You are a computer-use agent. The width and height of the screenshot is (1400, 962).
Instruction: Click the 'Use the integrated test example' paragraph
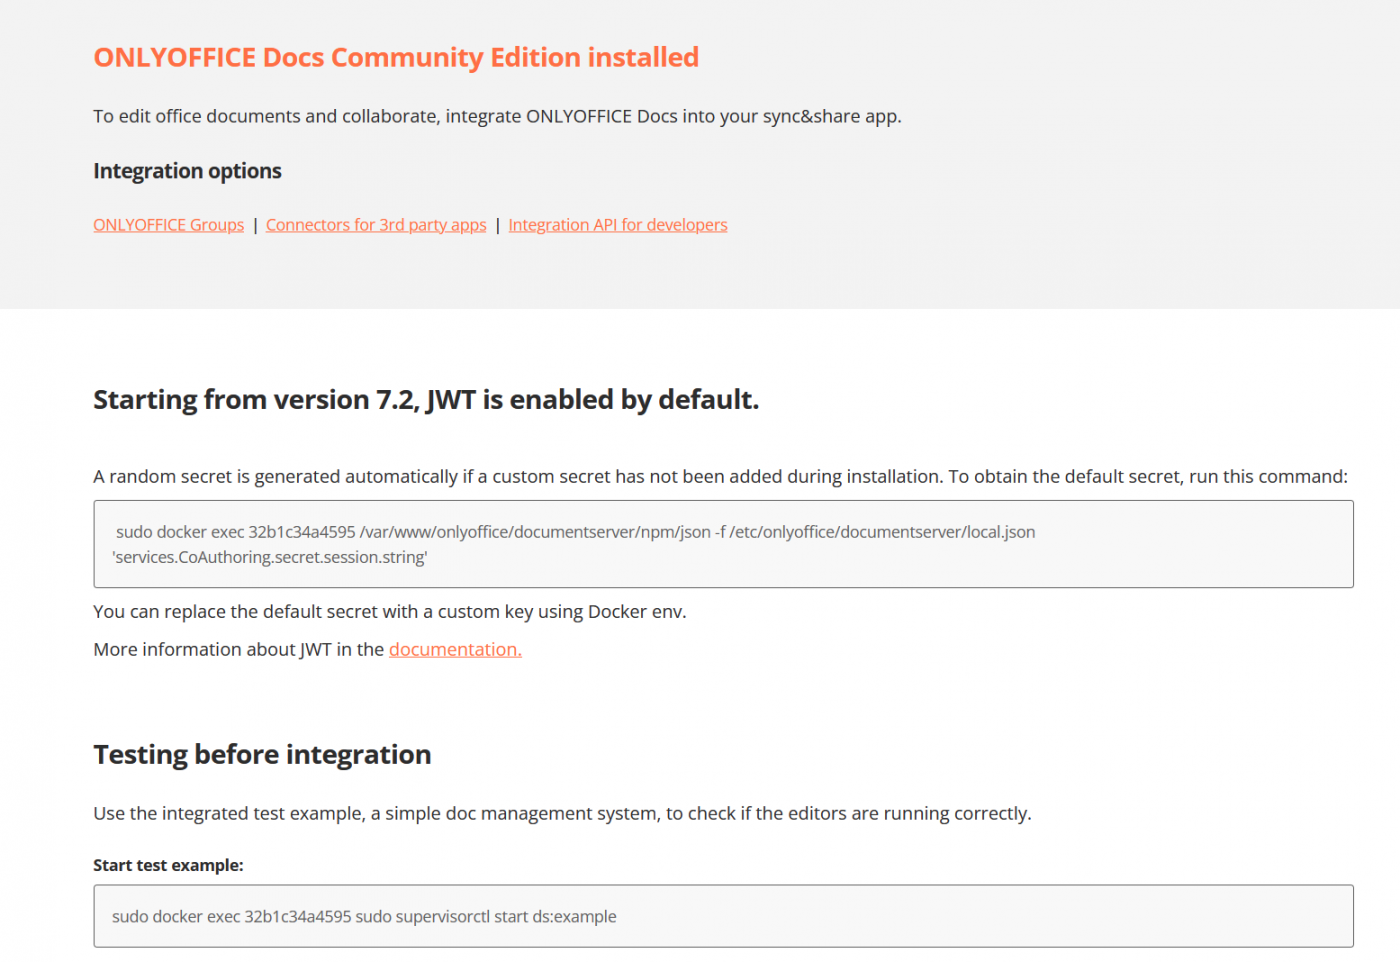562,814
